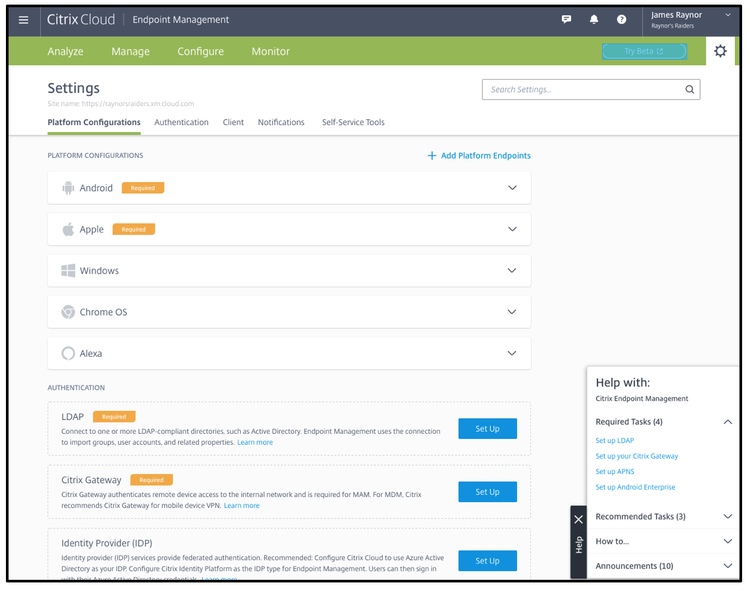This screenshot has height=591, width=750.
Task: Click Set Up for Citrix Gateway
Action: point(487,492)
